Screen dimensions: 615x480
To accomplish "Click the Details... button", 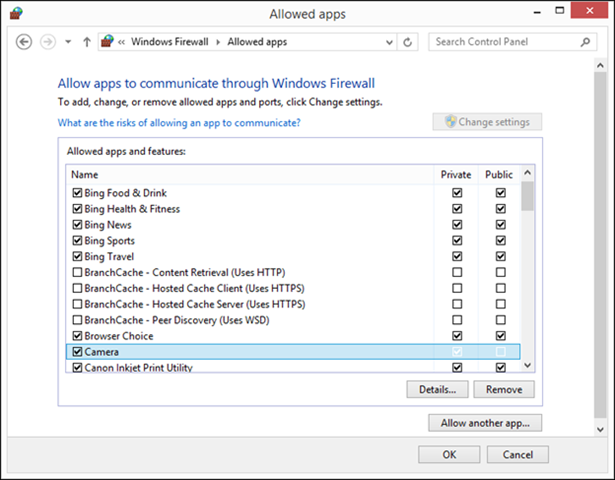I will (437, 389).
